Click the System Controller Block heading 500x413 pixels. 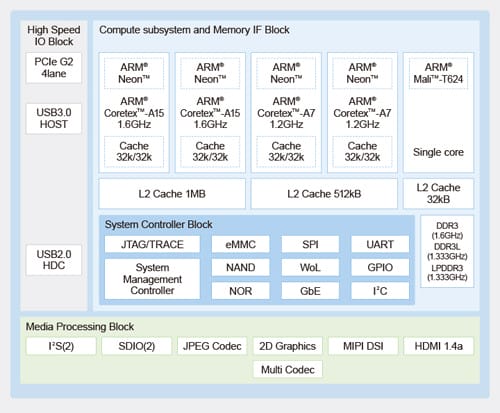click(x=158, y=224)
